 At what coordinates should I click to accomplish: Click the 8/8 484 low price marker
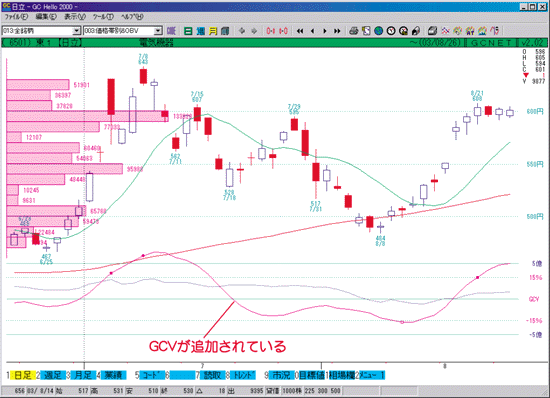(x=381, y=241)
